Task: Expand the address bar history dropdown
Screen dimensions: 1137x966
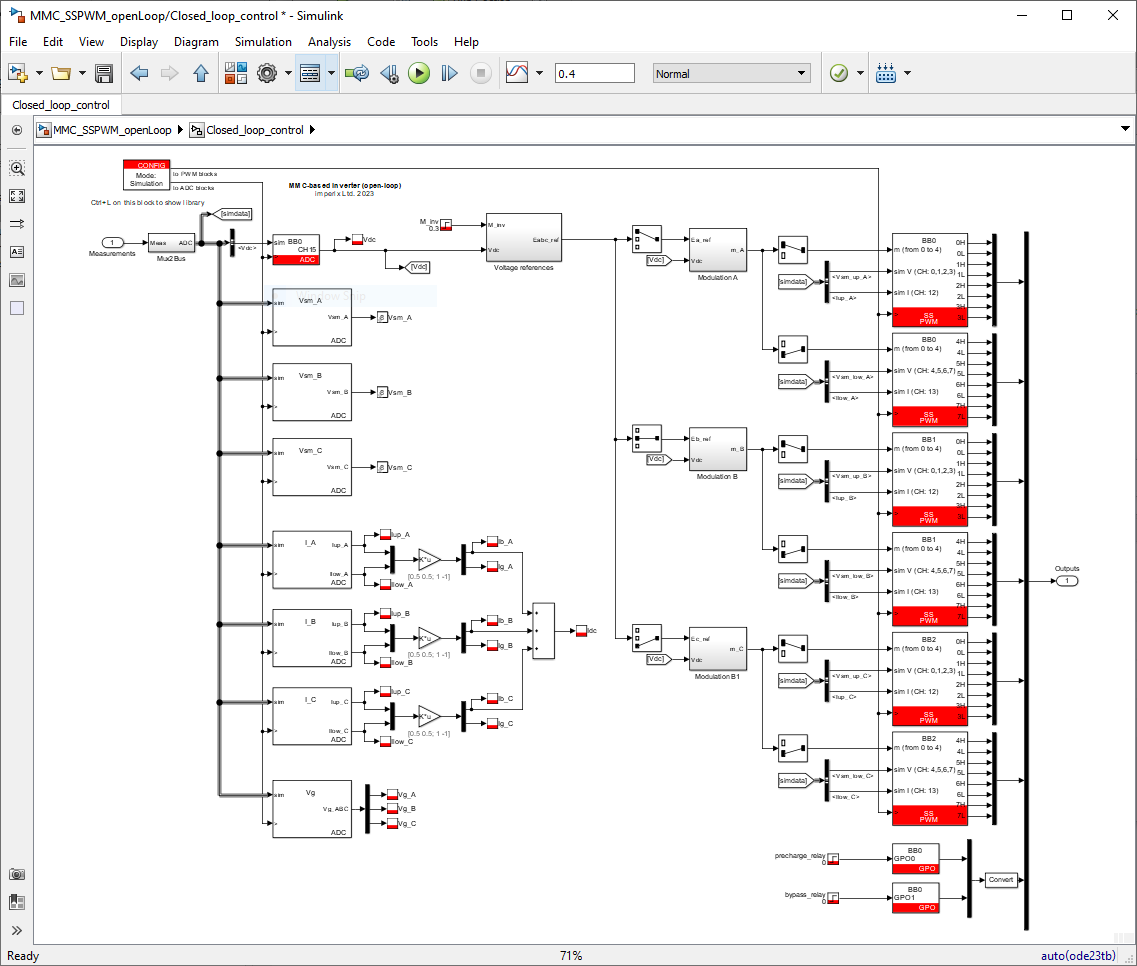Action: click(x=1123, y=130)
